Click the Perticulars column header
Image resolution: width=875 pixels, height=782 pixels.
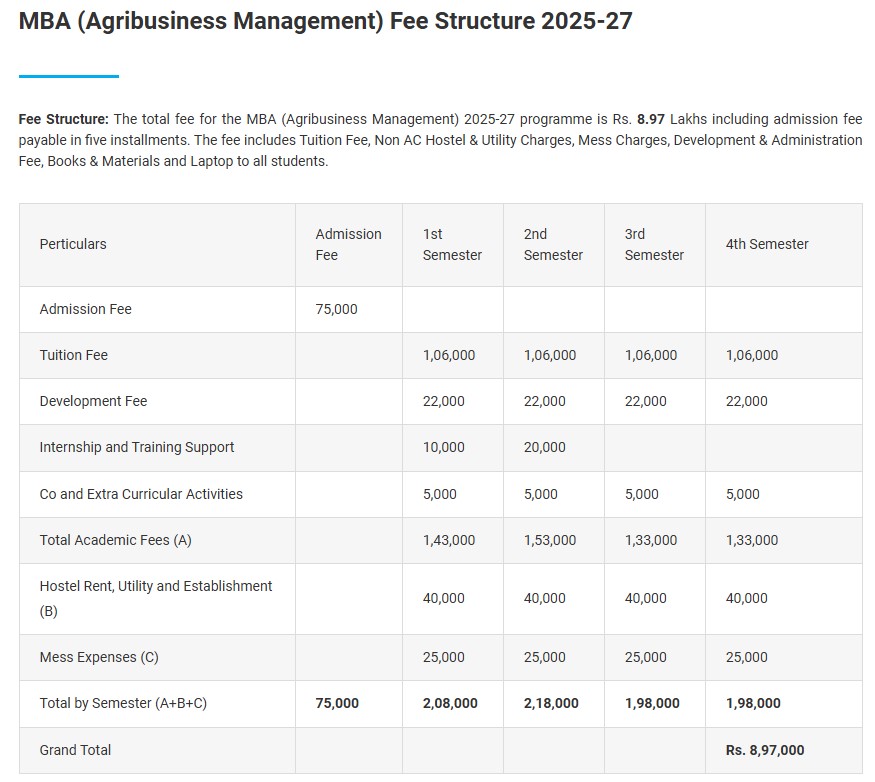[73, 244]
